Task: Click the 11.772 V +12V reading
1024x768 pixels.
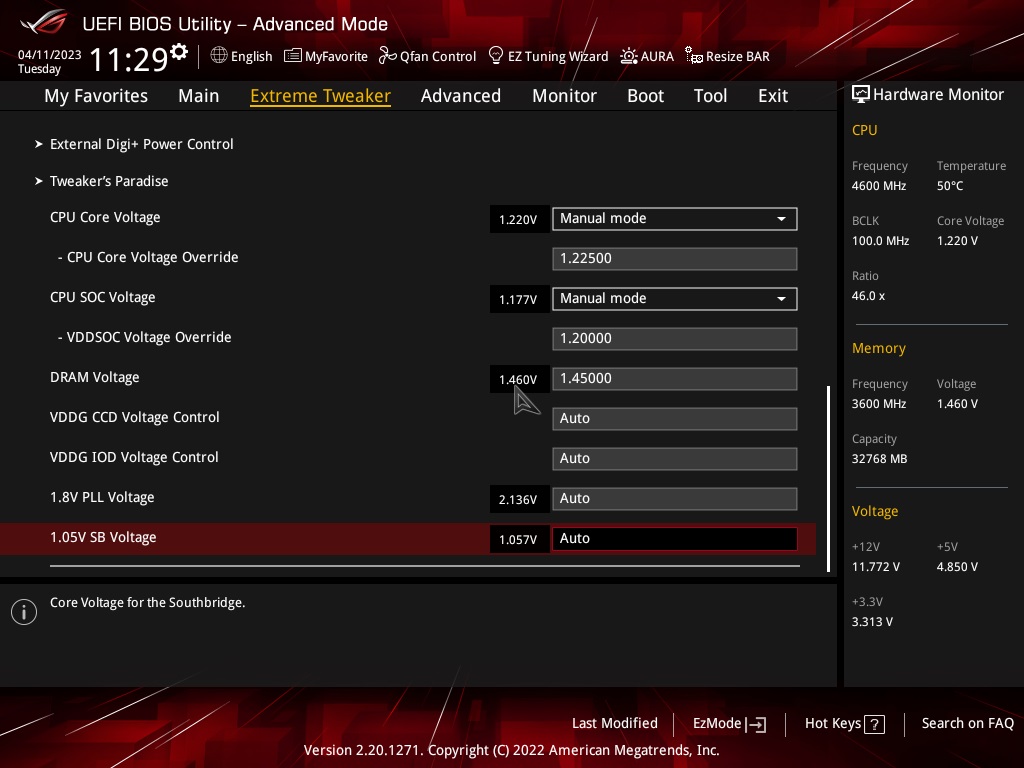Action: click(x=876, y=567)
